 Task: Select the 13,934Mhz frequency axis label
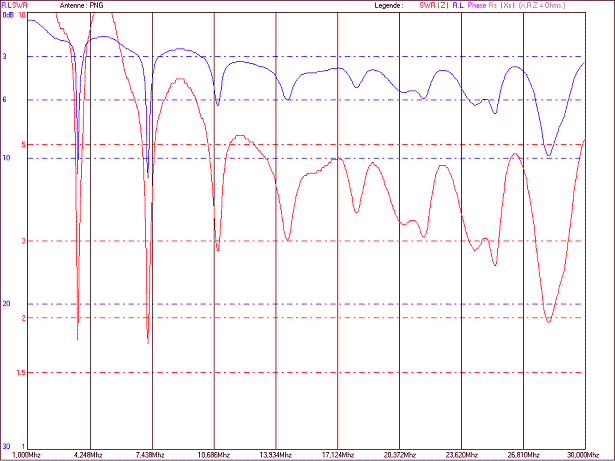pos(275,455)
